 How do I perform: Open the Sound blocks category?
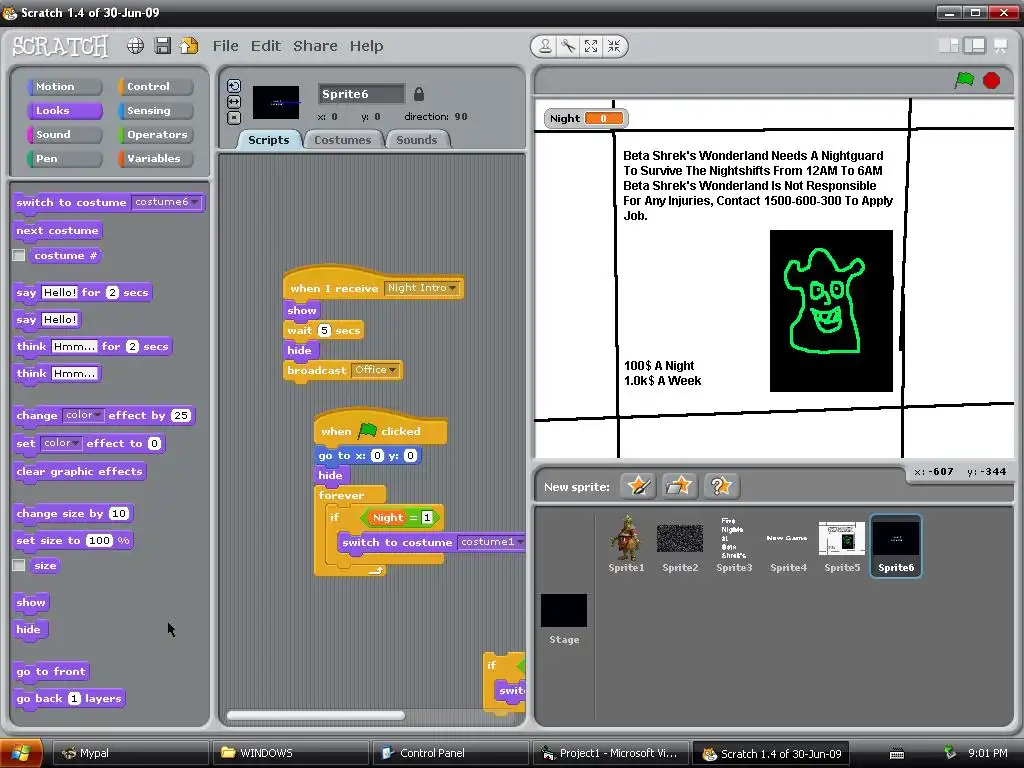(64, 135)
